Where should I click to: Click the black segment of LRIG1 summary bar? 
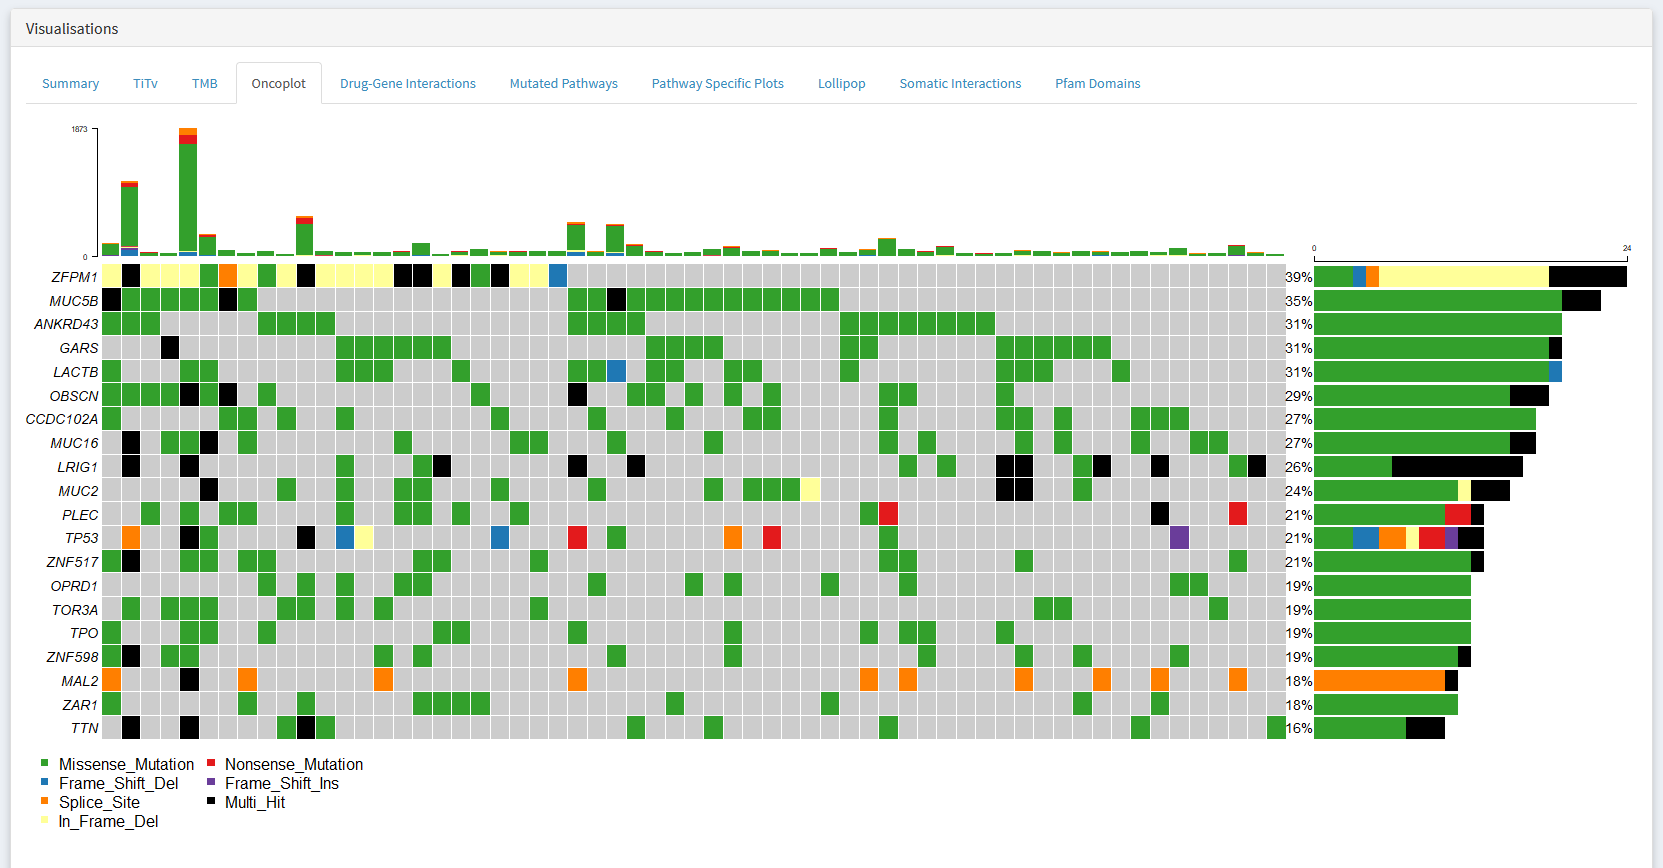pyautogui.click(x=1457, y=467)
